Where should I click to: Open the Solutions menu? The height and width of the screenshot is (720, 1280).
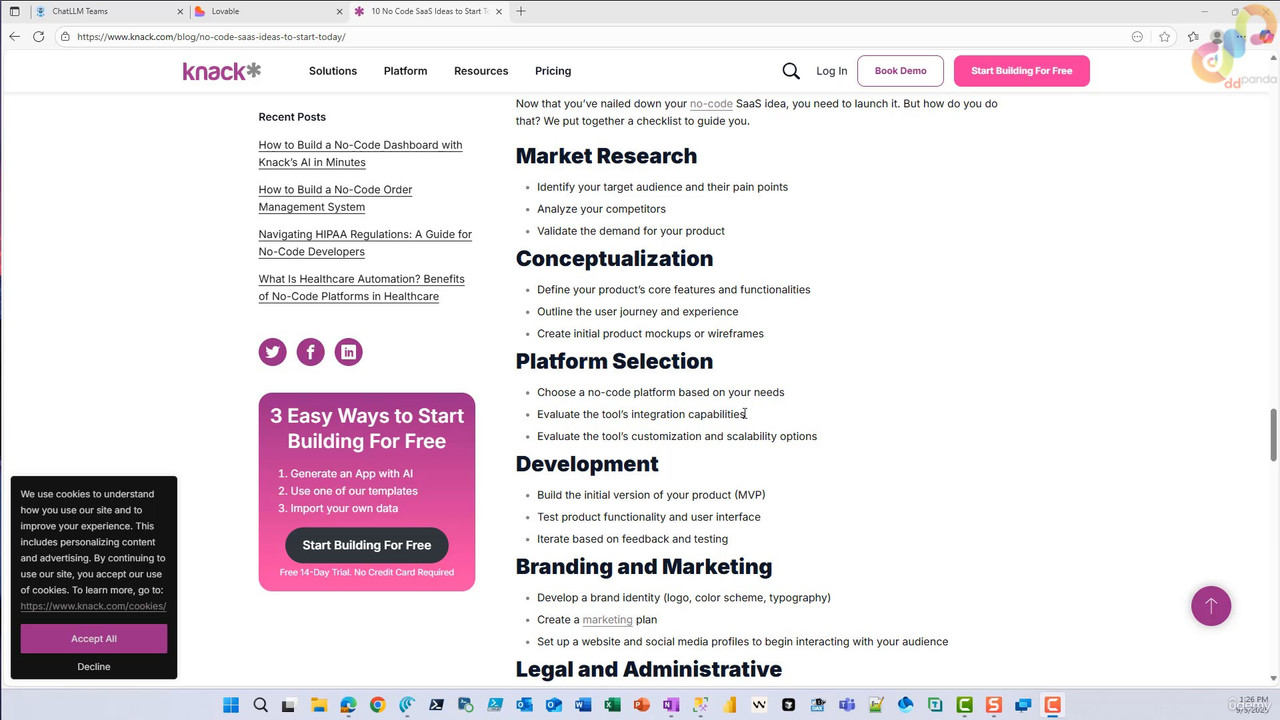click(x=333, y=71)
